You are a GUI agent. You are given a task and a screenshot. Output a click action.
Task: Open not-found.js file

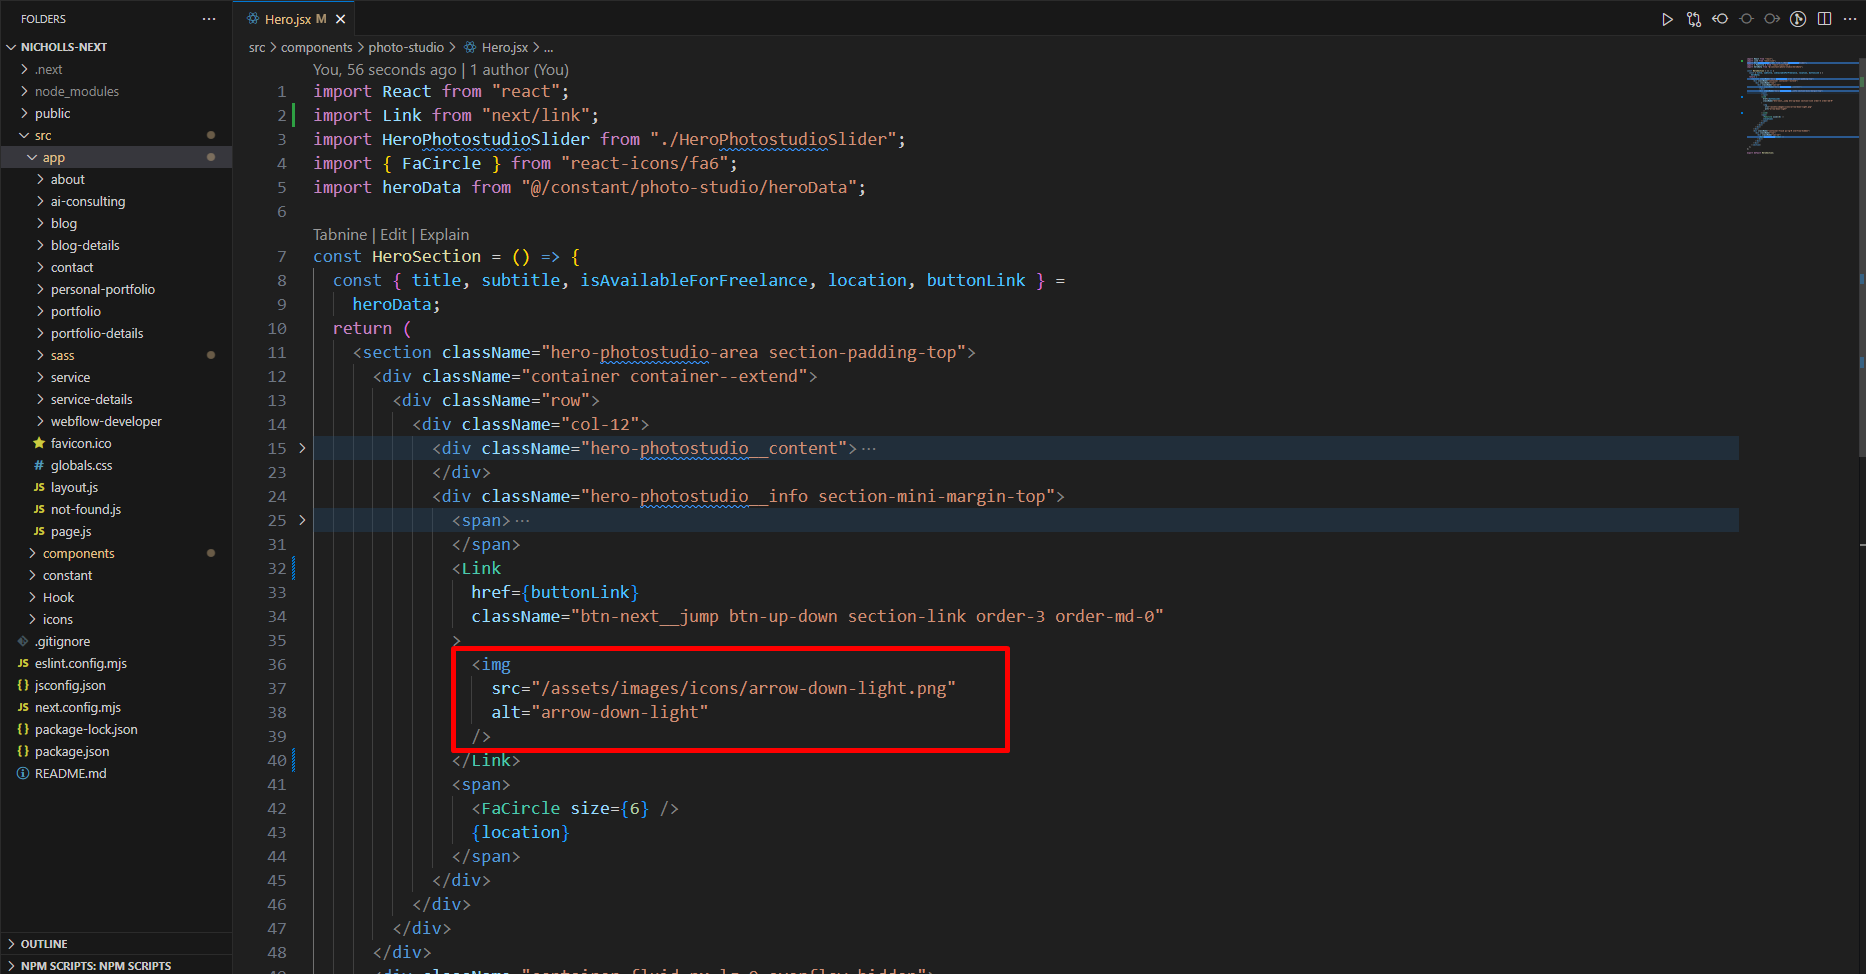86,509
